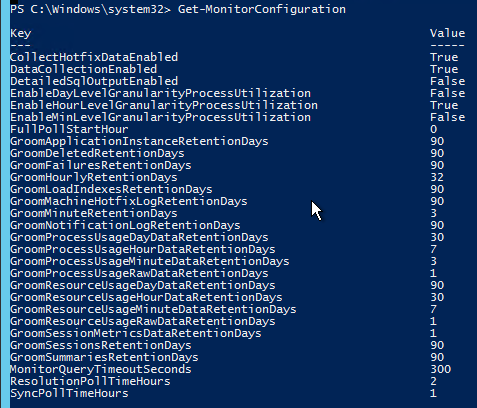Click the Get-MonitorConfiguration command text
Screen dimensions: 477x408
coord(262,9)
